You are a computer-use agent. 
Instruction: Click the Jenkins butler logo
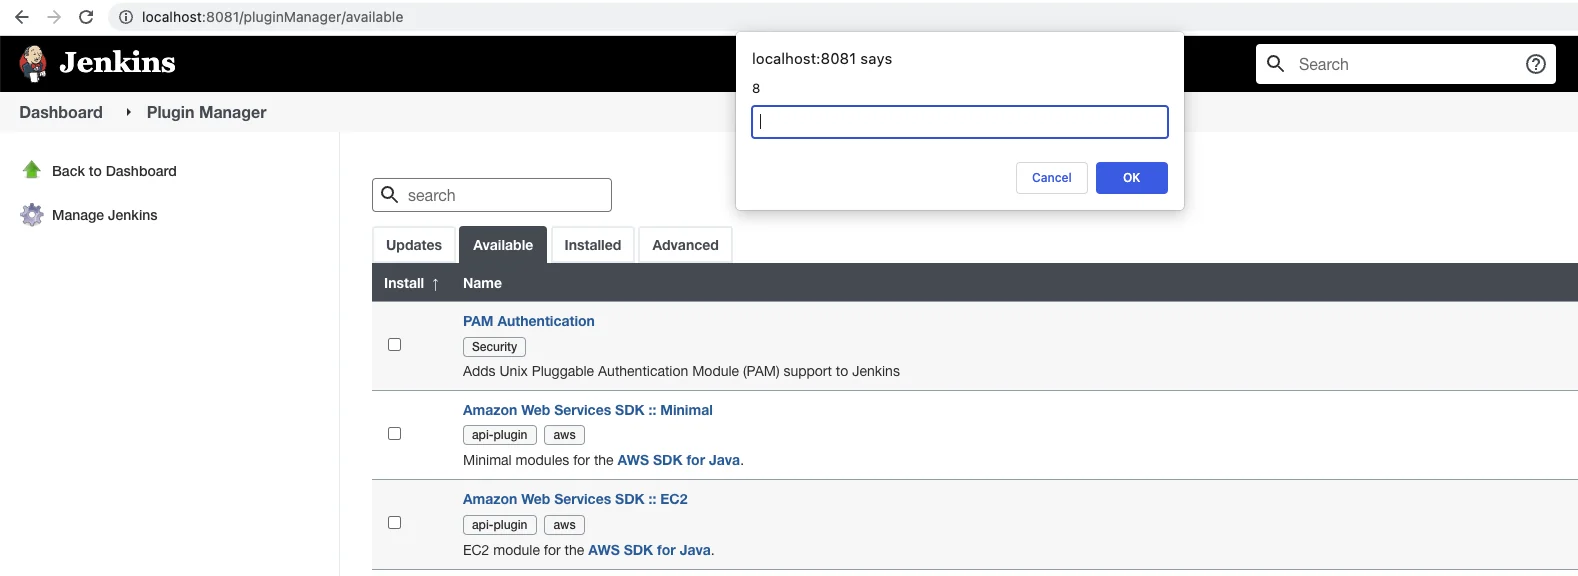click(33, 63)
